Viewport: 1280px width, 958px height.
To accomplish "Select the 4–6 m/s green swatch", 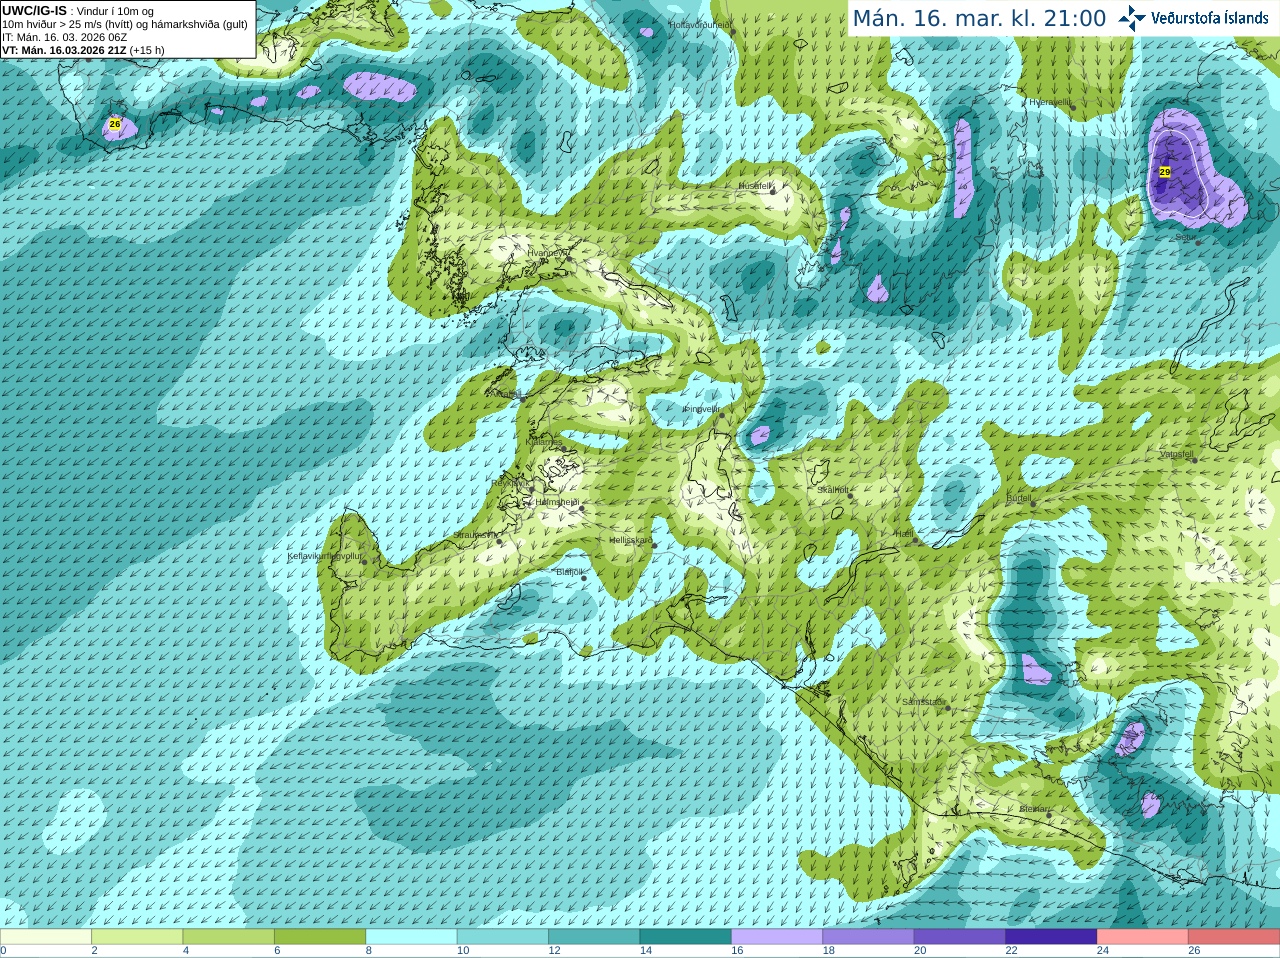I will (229, 937).
